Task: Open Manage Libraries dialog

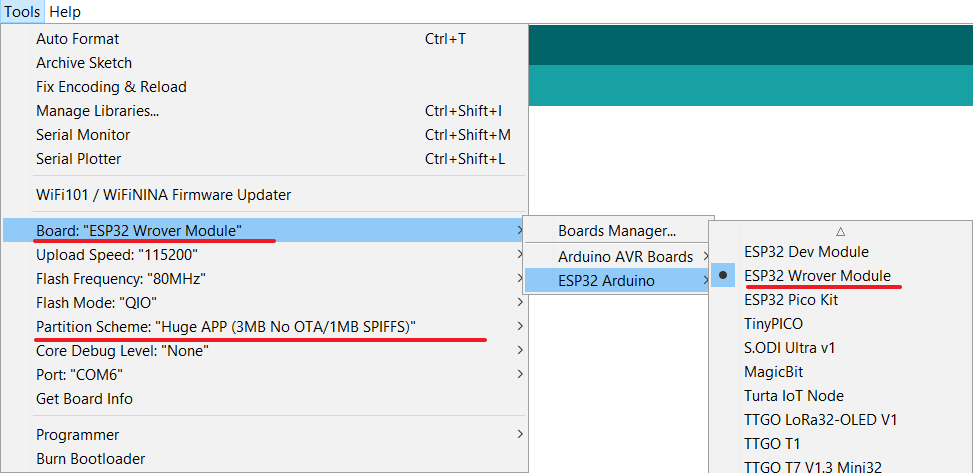Action: tap(97, 111)
